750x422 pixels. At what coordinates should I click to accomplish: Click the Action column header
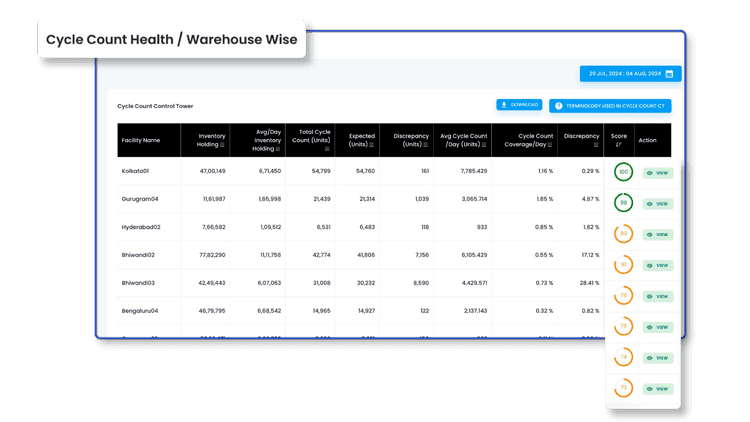pos(648,141)
